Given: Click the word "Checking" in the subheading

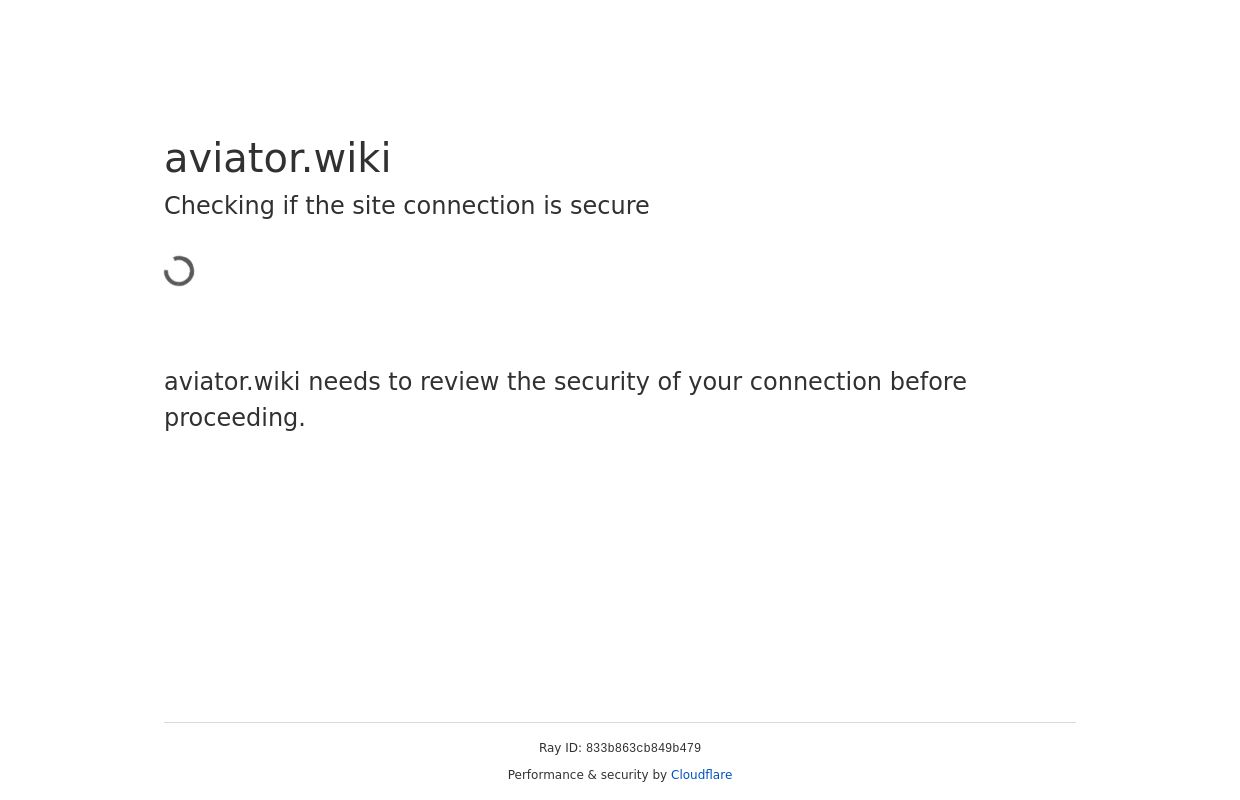Looking at the screenshot, I should tap(219, 206).
